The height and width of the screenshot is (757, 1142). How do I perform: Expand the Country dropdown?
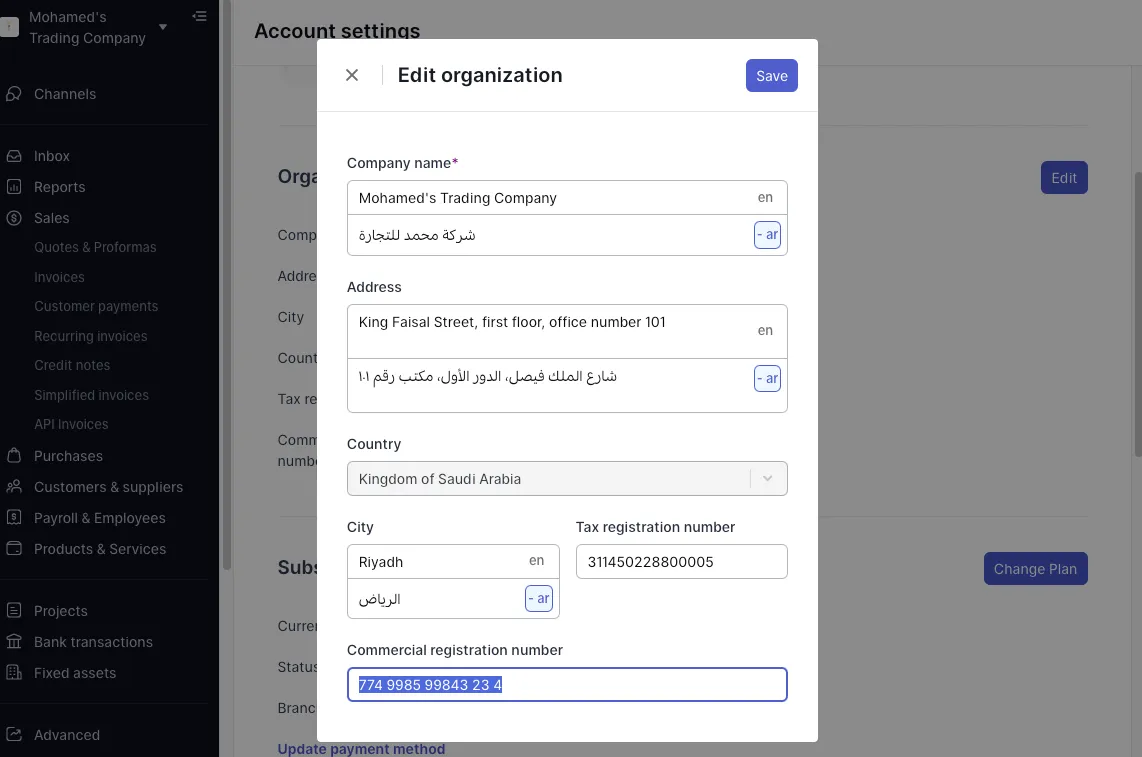click(x=768, y=478)
